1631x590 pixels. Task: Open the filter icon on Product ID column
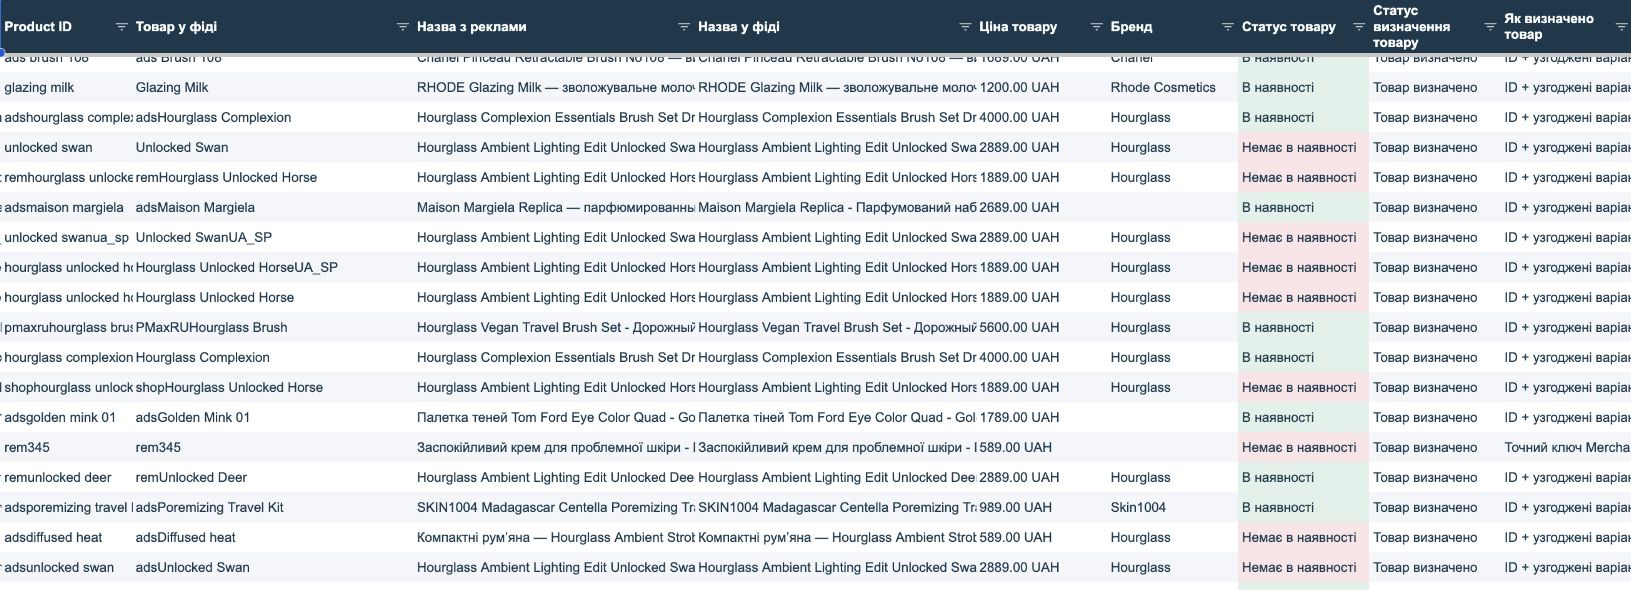pos(121,27)
